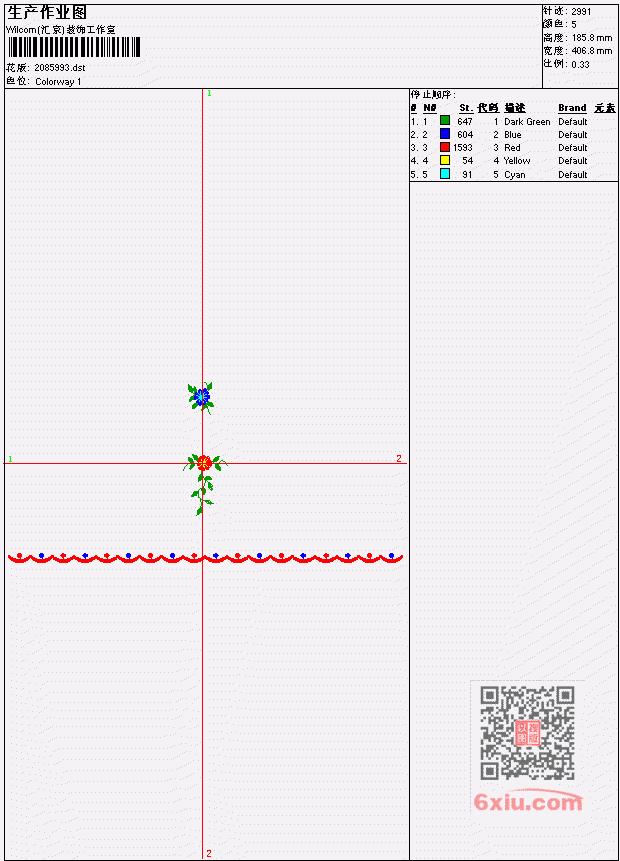
Task: Click the Red color swatch
Action: click(445, 147)
